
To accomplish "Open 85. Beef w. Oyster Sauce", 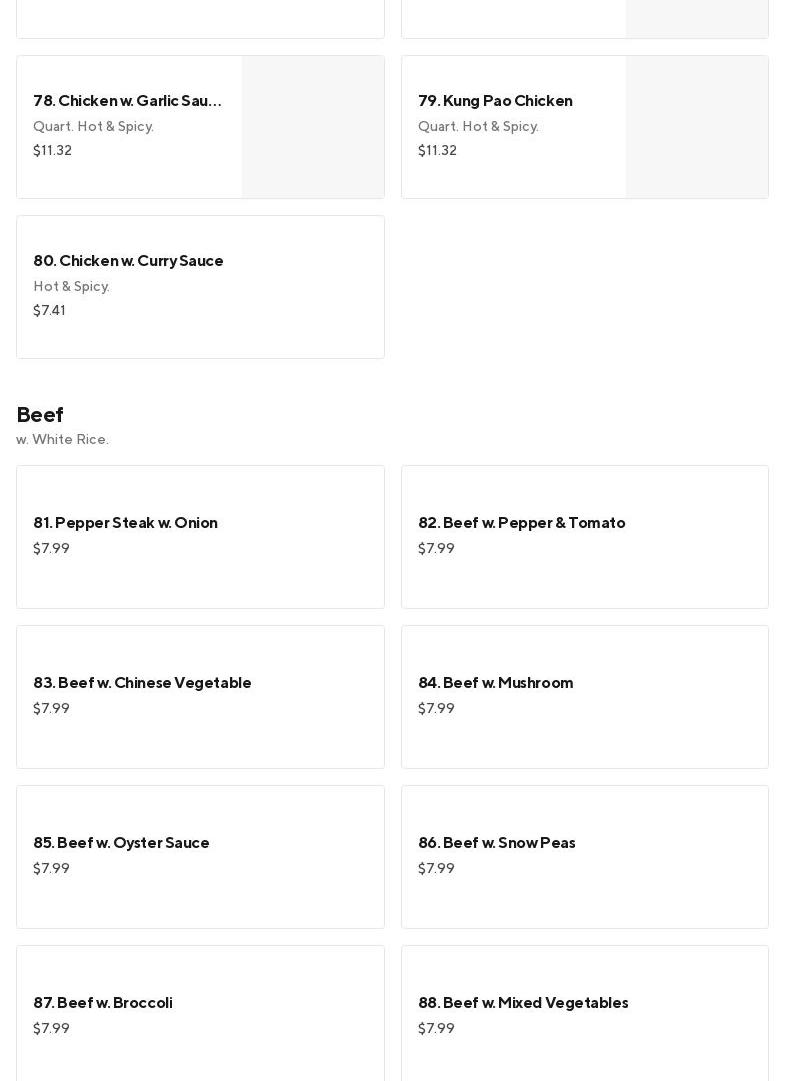I will (121, 843).
